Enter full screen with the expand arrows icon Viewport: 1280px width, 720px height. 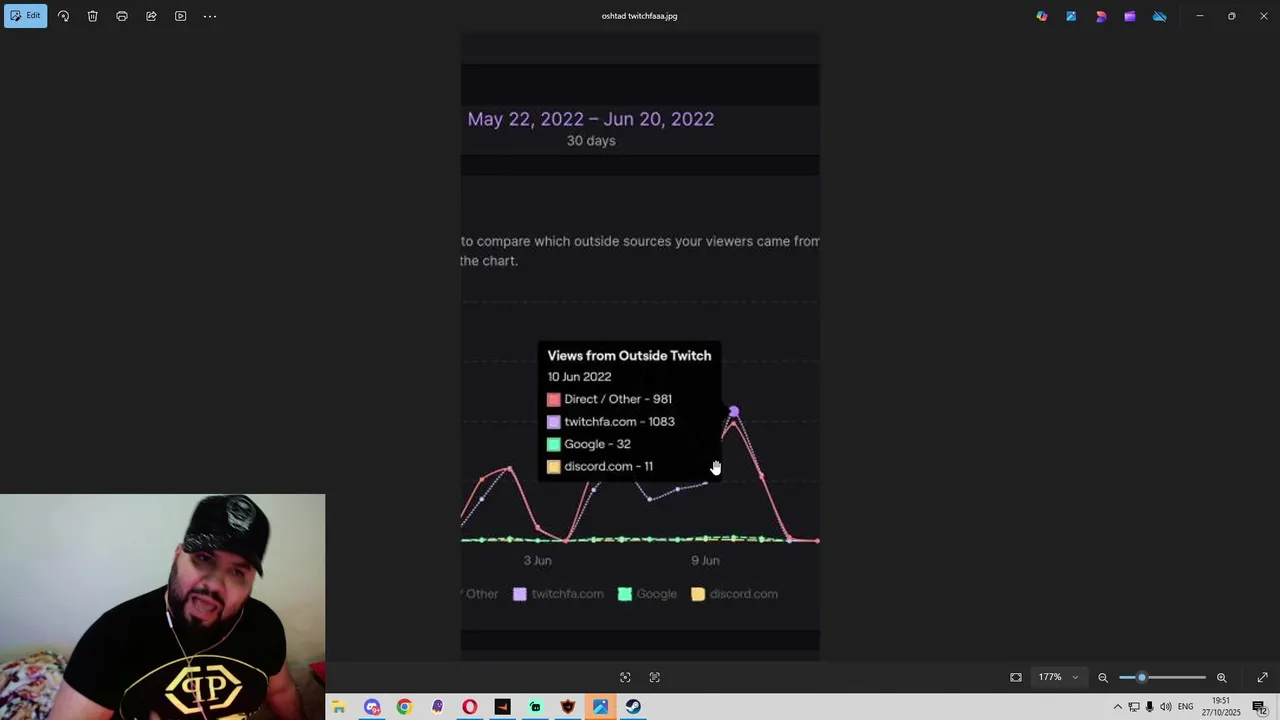[x=1262, y=677]
